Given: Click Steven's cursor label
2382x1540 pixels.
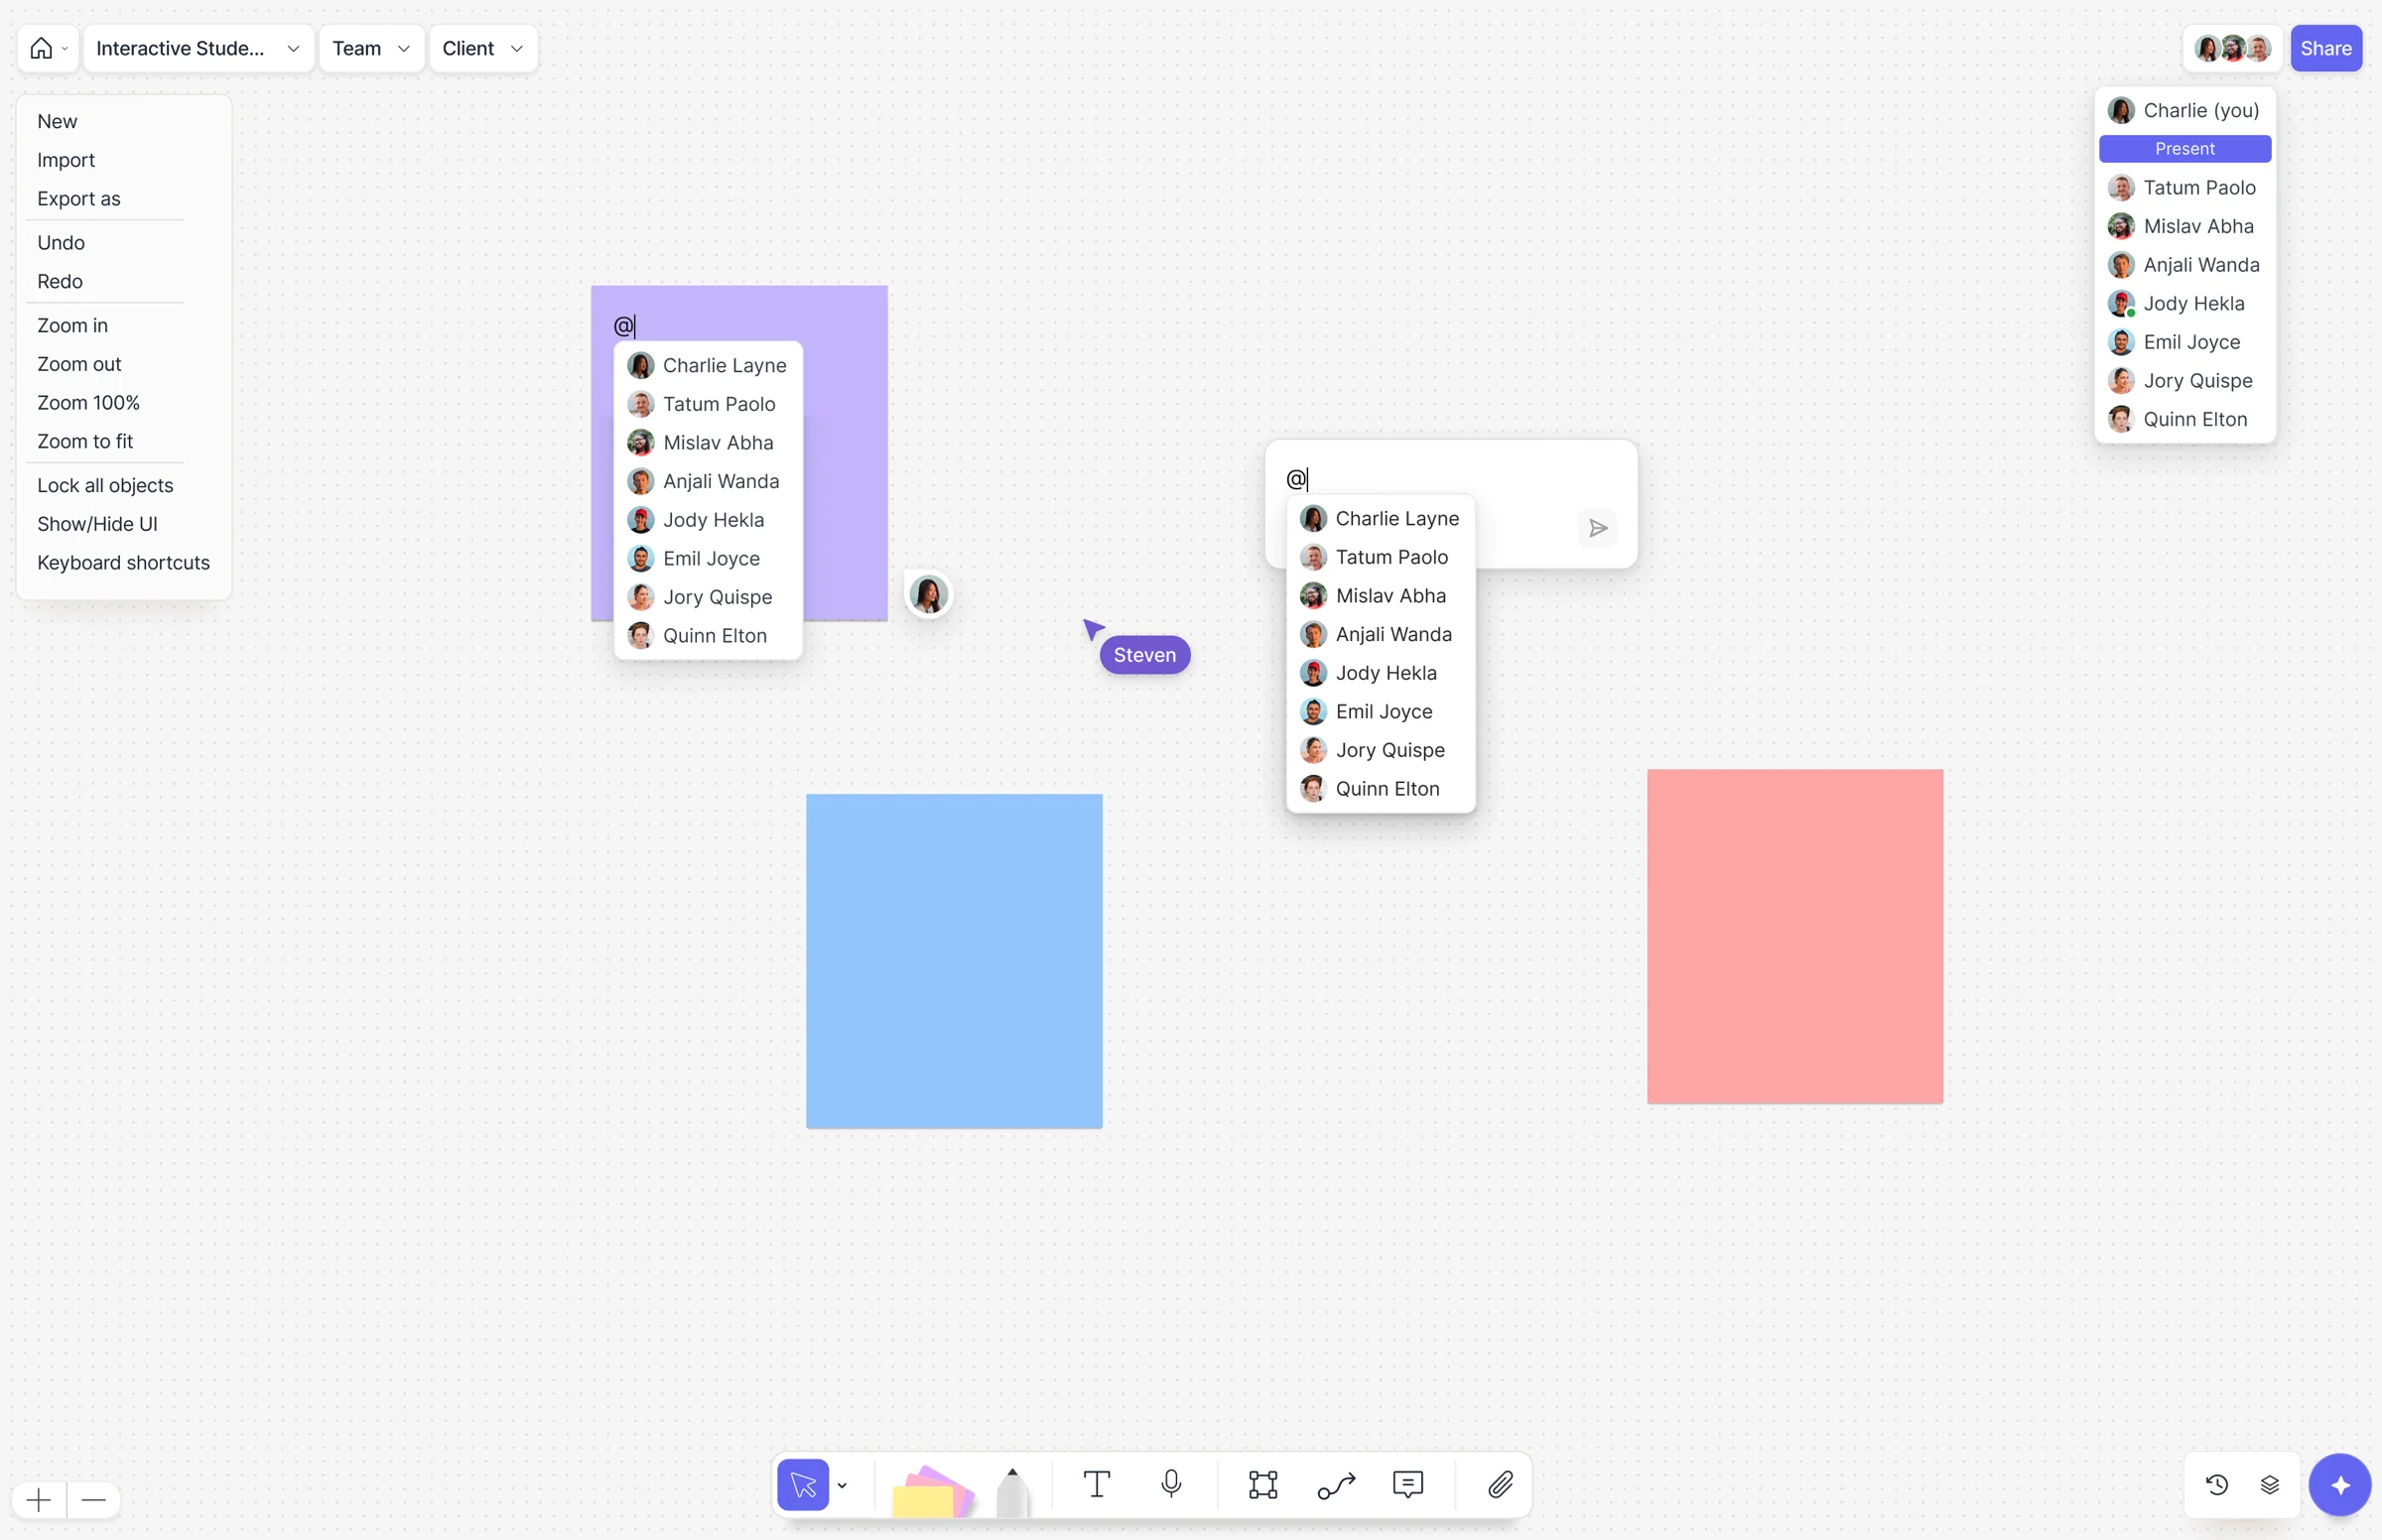Looking at the screenshot, I should click(1144, 655).
